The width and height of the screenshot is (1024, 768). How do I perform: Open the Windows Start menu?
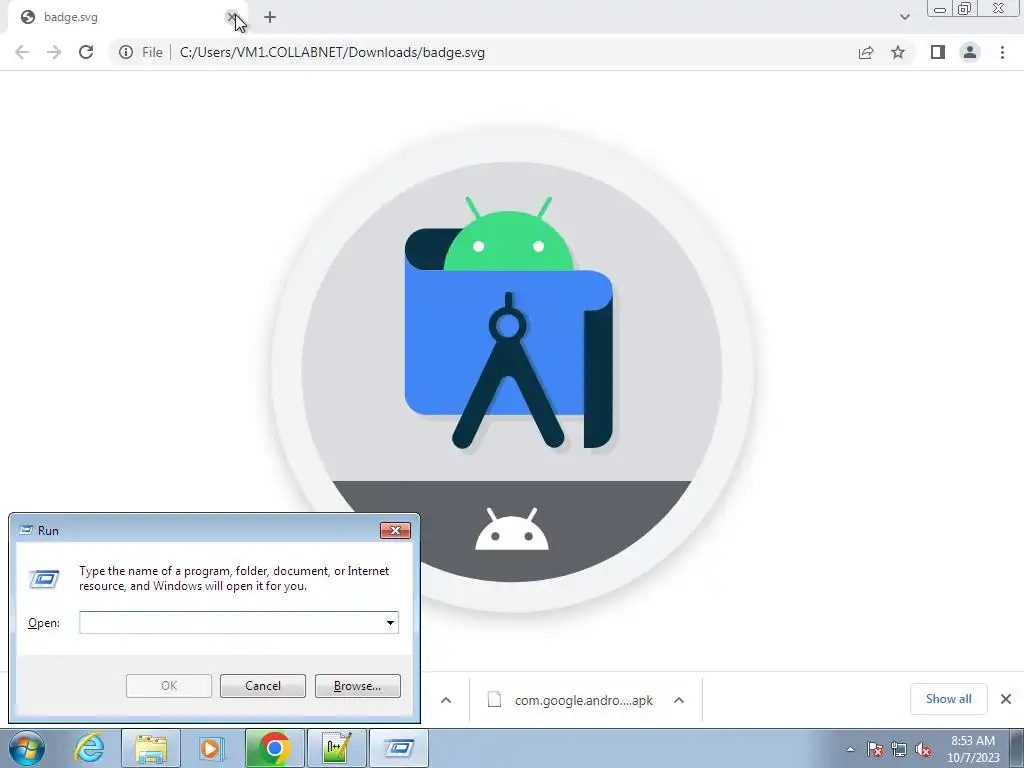[26, 748]
